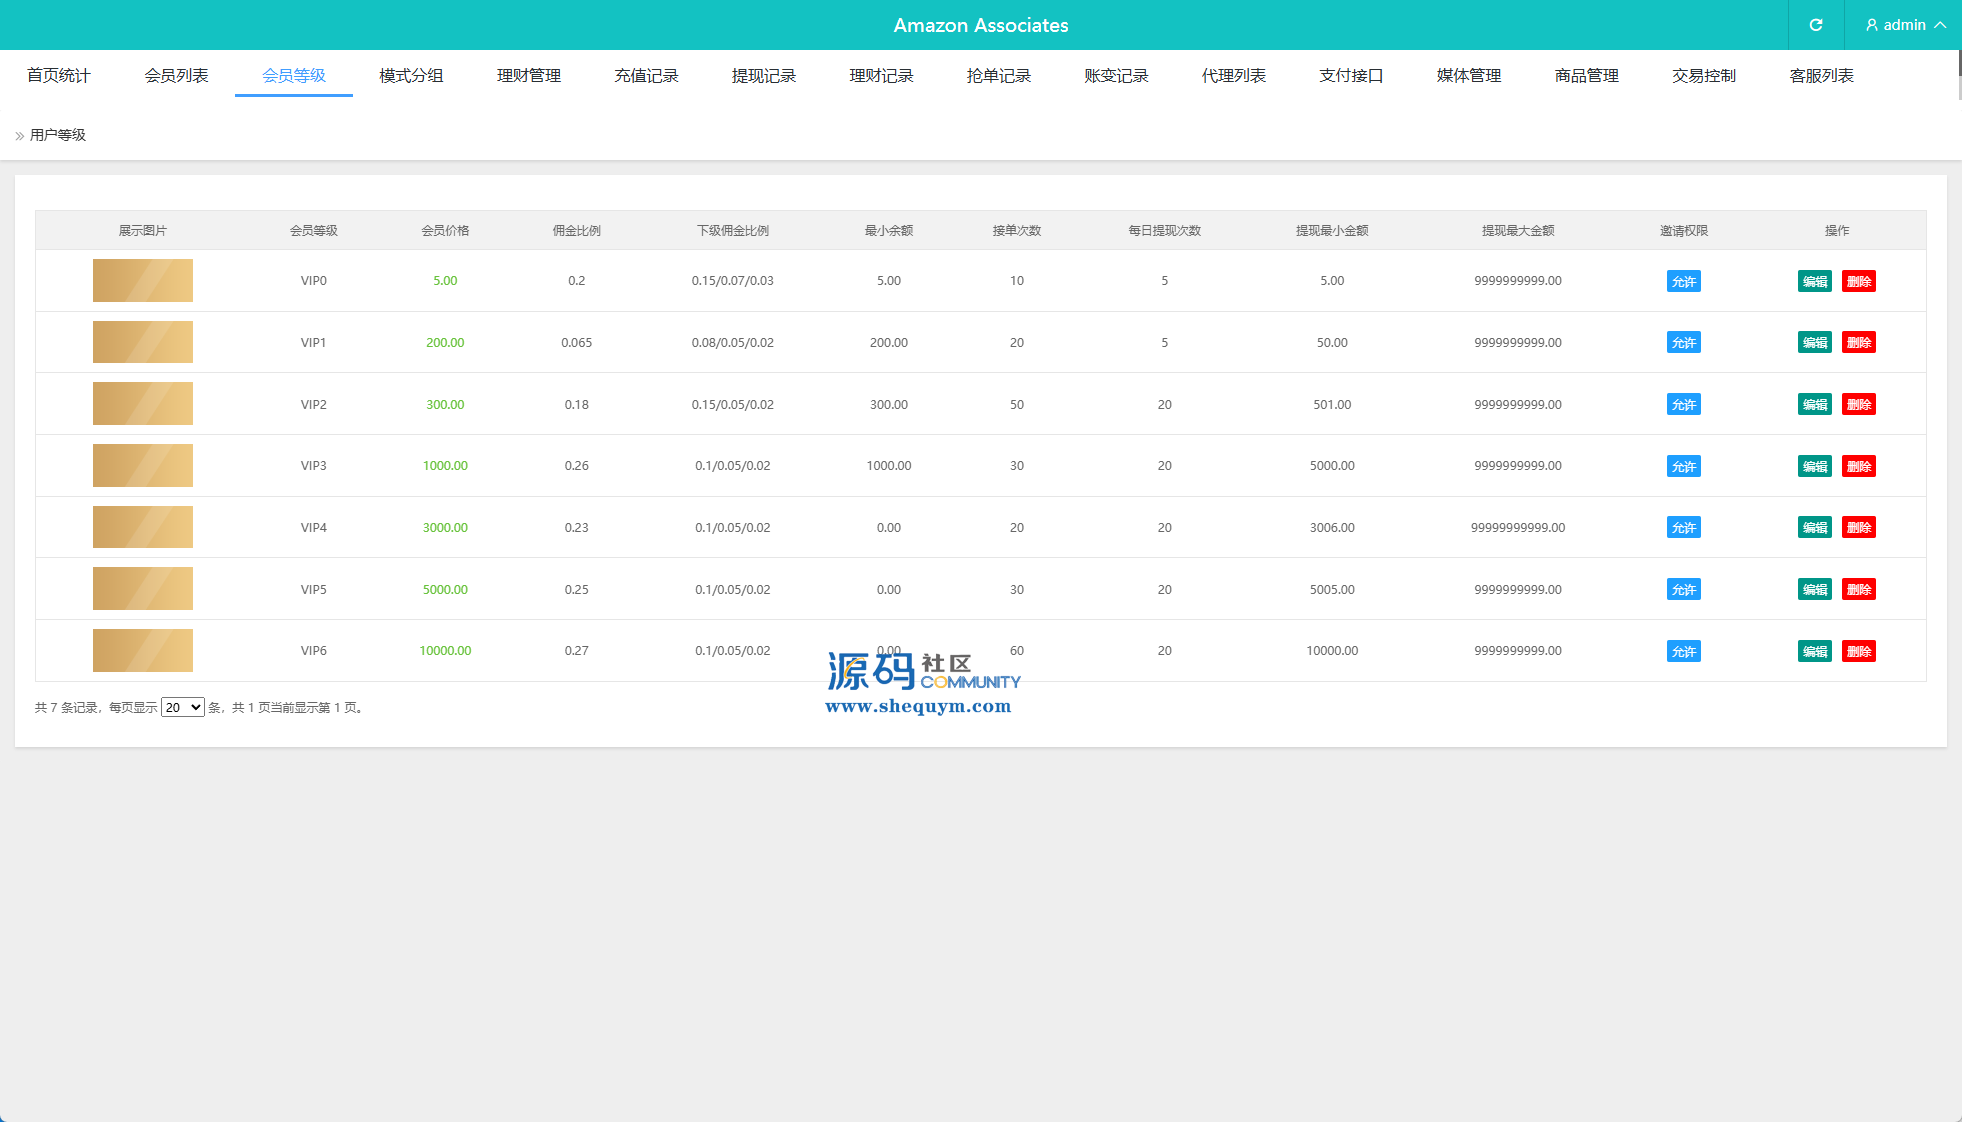Open the 交易控制 menu item
This screenshot has height=1122, width=1962.
pos(1703,76)
